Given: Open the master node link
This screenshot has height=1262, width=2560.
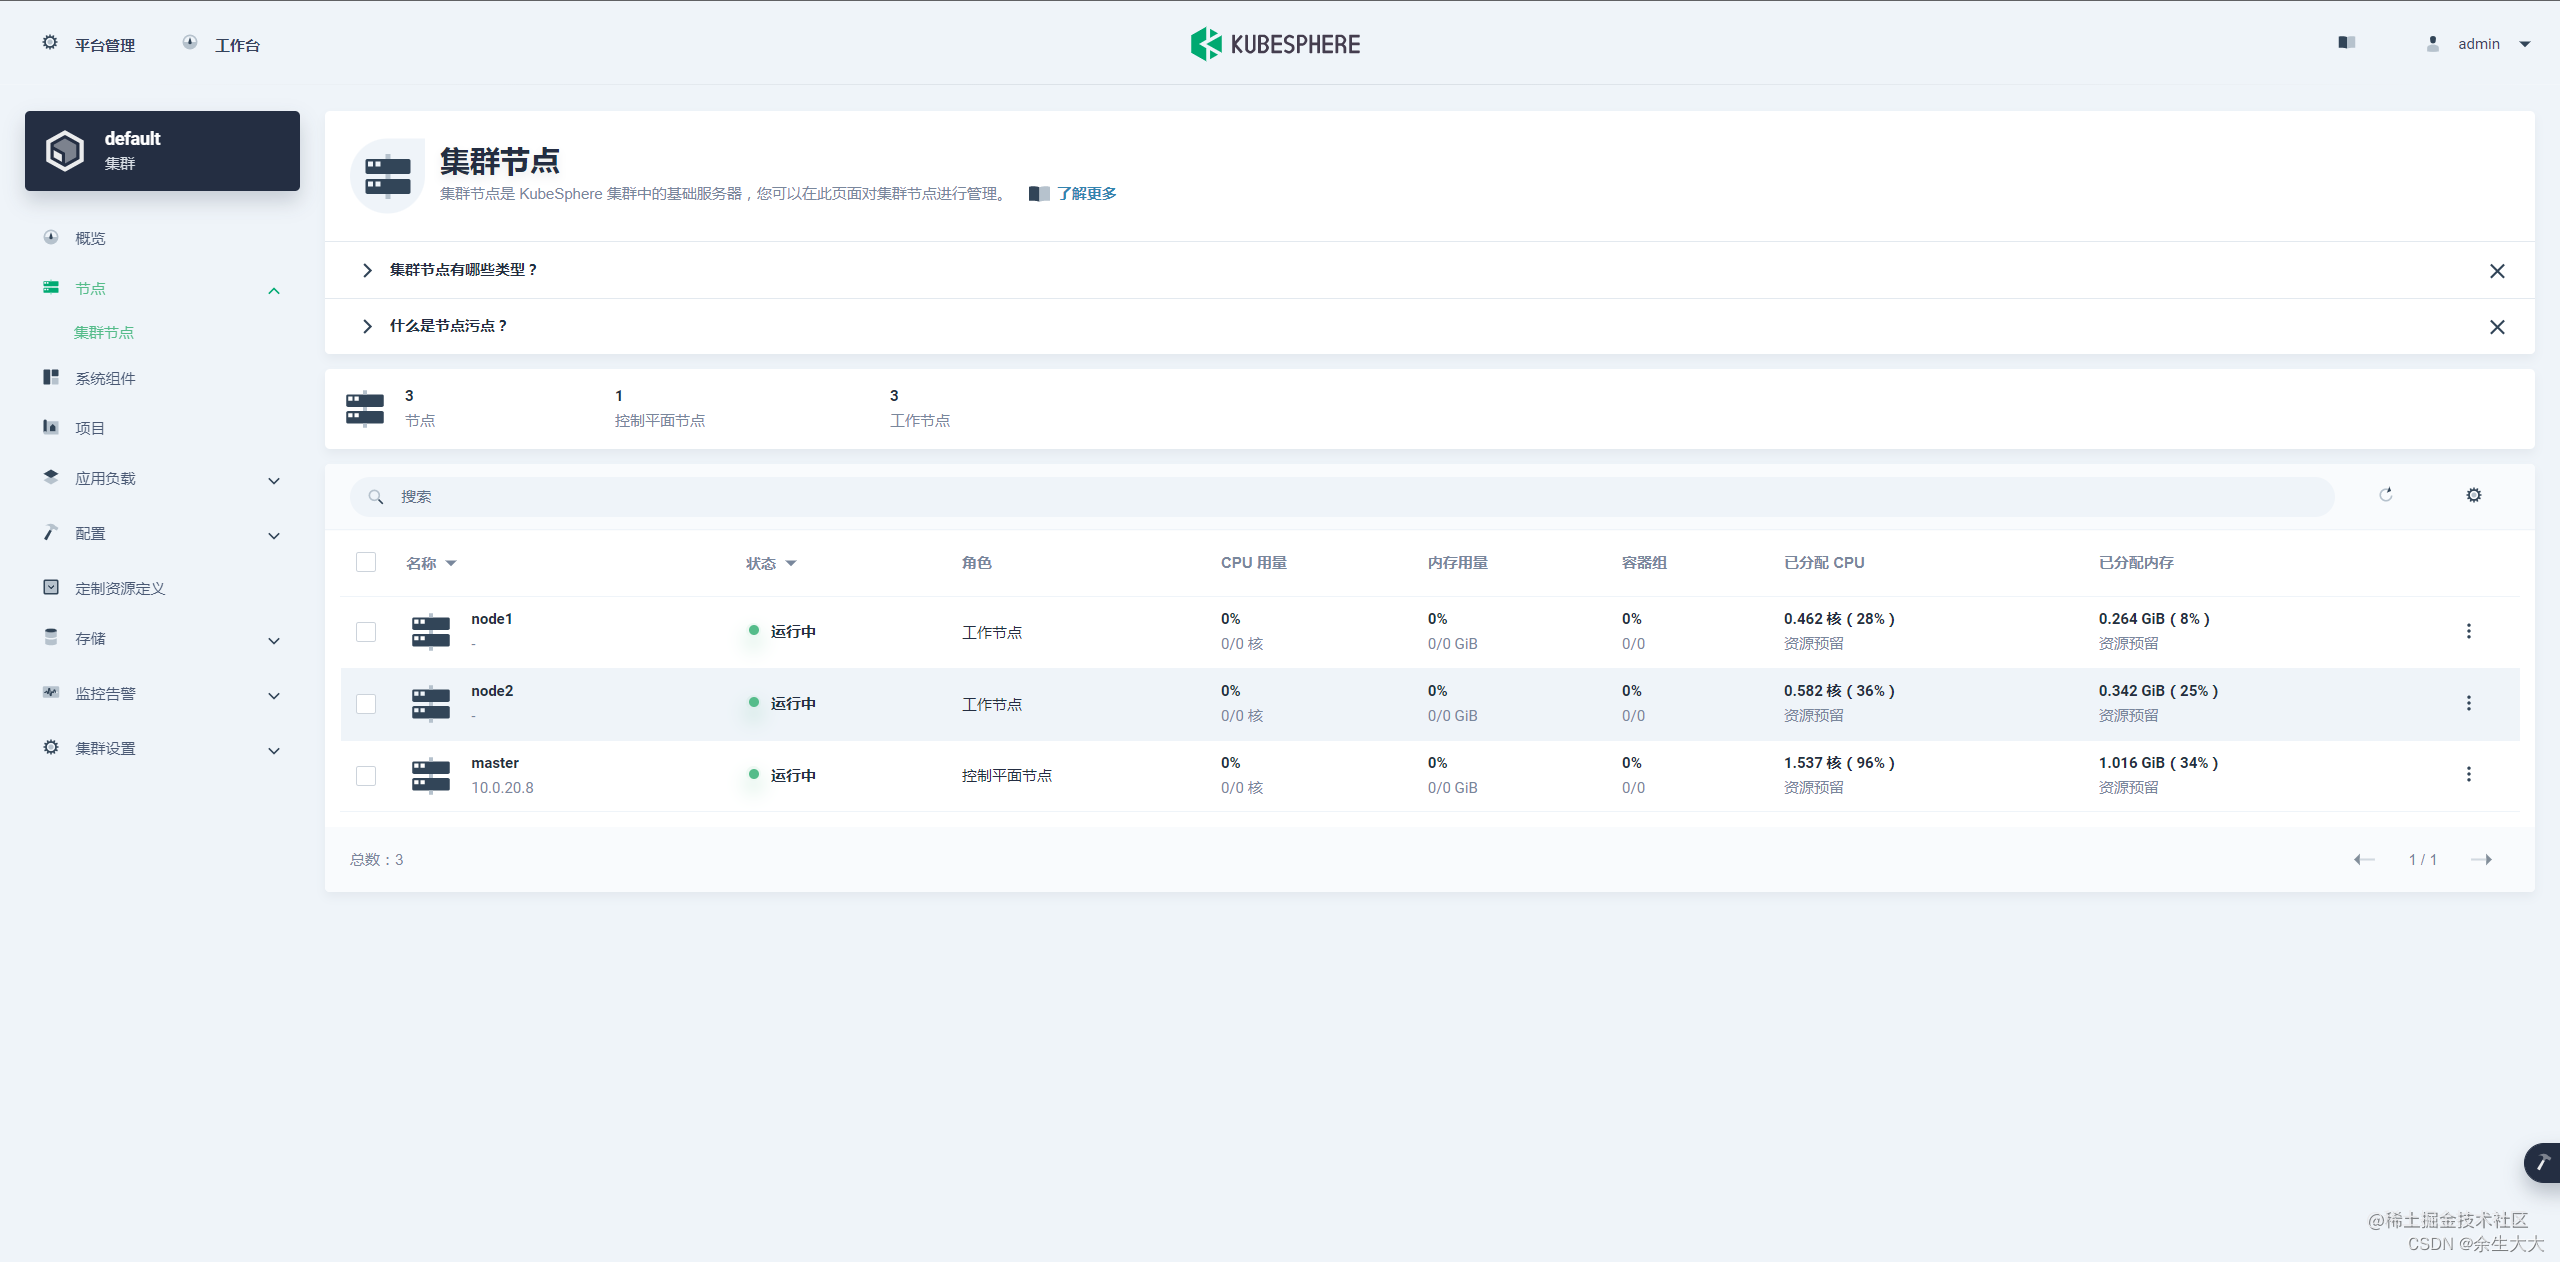Looking at the screenshot, I should click(x=495, y=763).
